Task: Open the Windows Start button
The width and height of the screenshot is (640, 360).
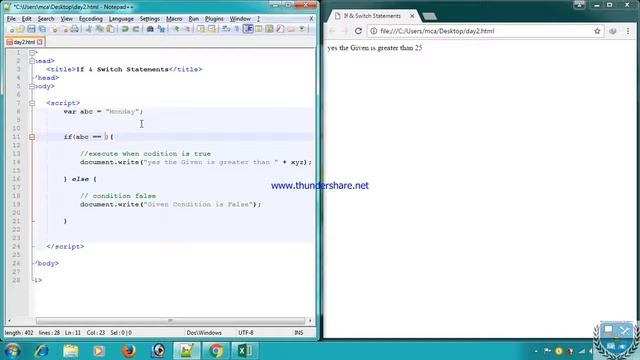Action: [x=12, y=351]
